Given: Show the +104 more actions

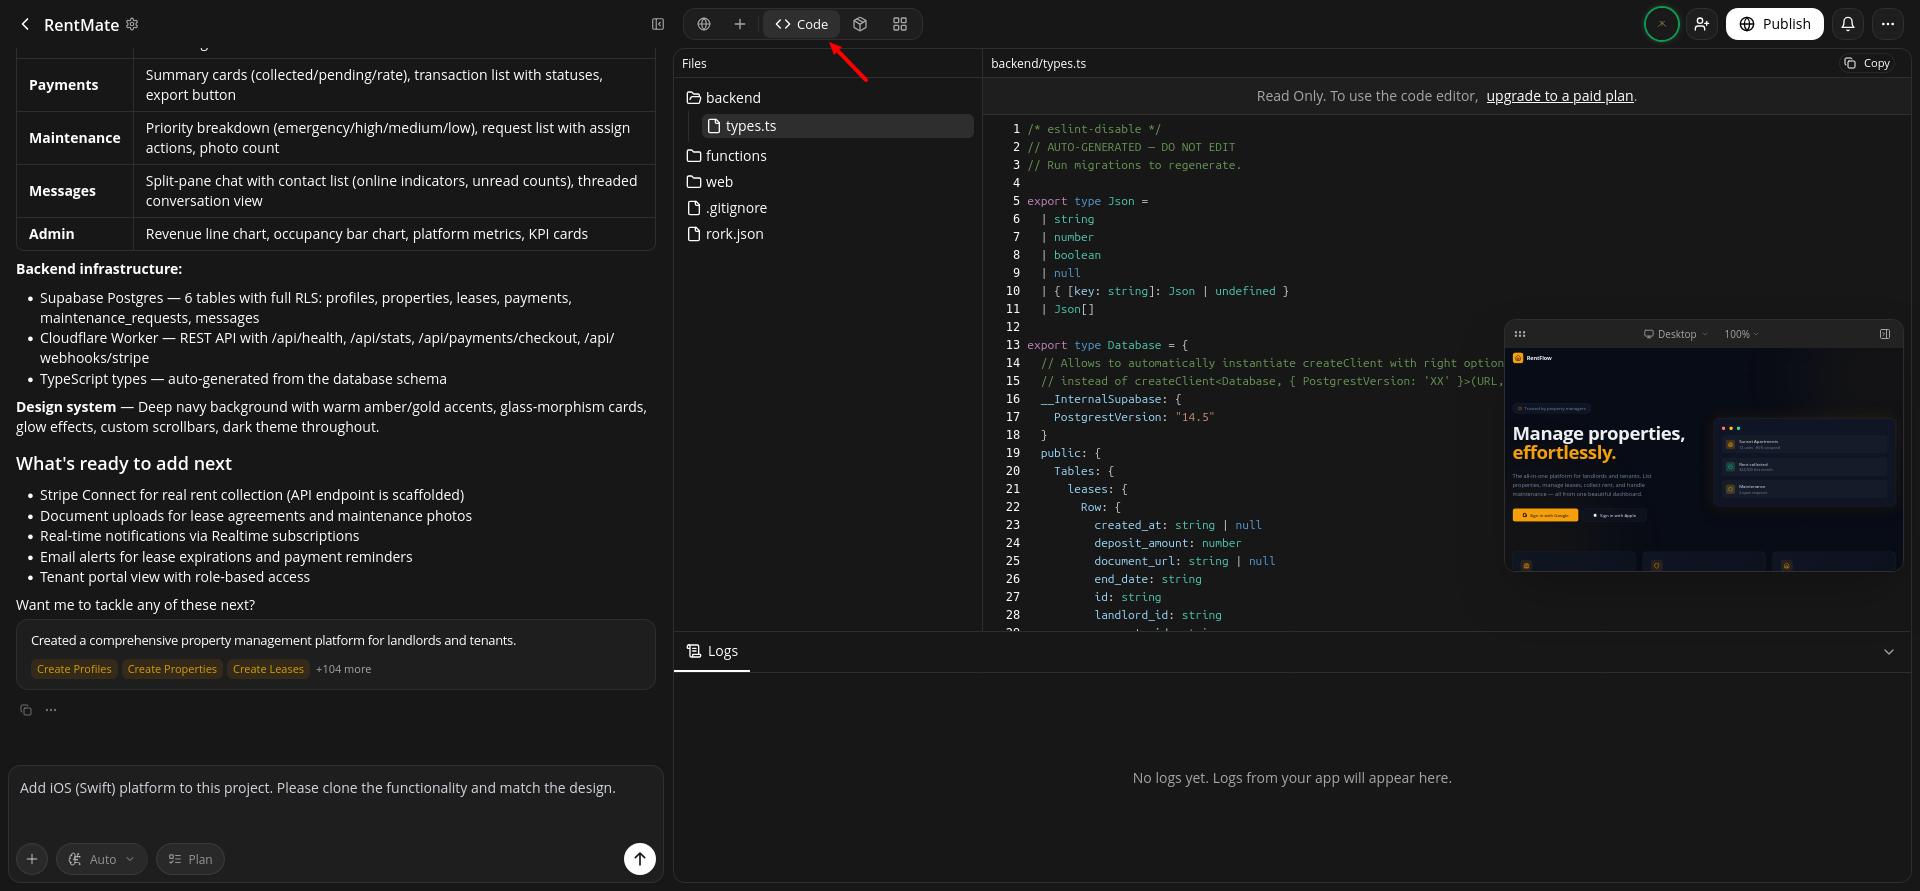Looking at the screenshot, I should click(x=343, y=669).
